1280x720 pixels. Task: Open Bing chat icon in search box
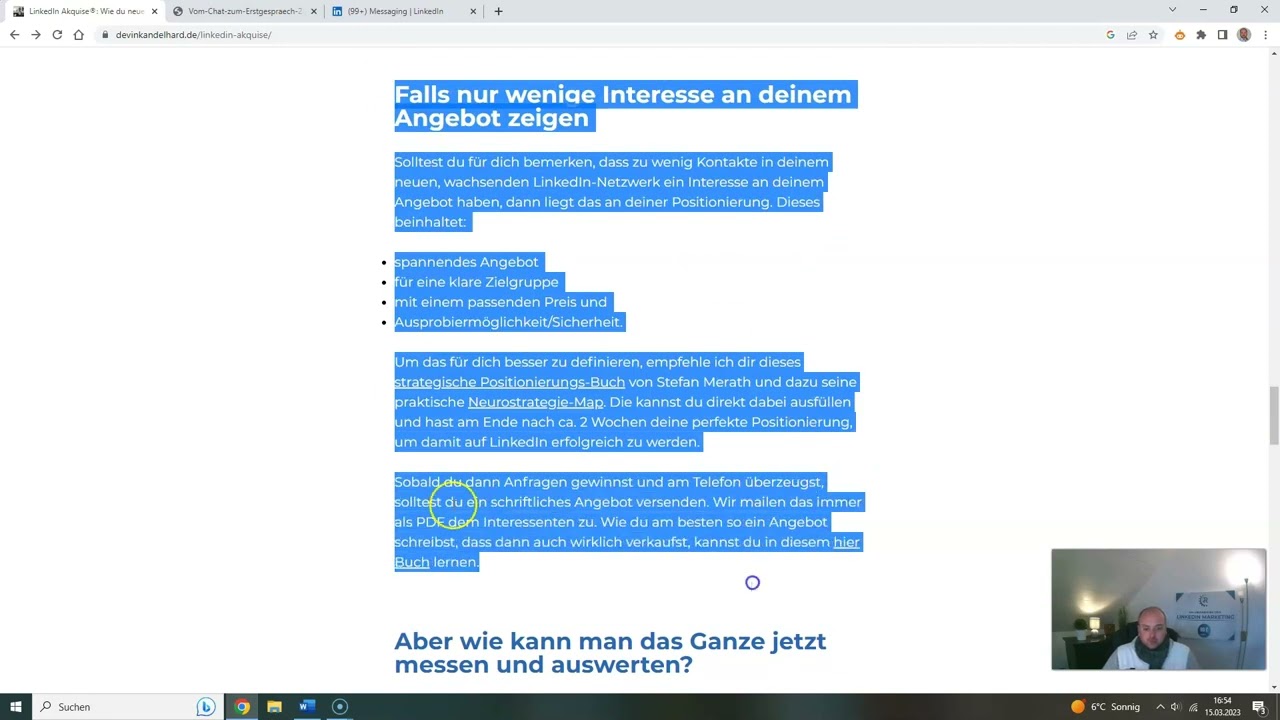206,706
